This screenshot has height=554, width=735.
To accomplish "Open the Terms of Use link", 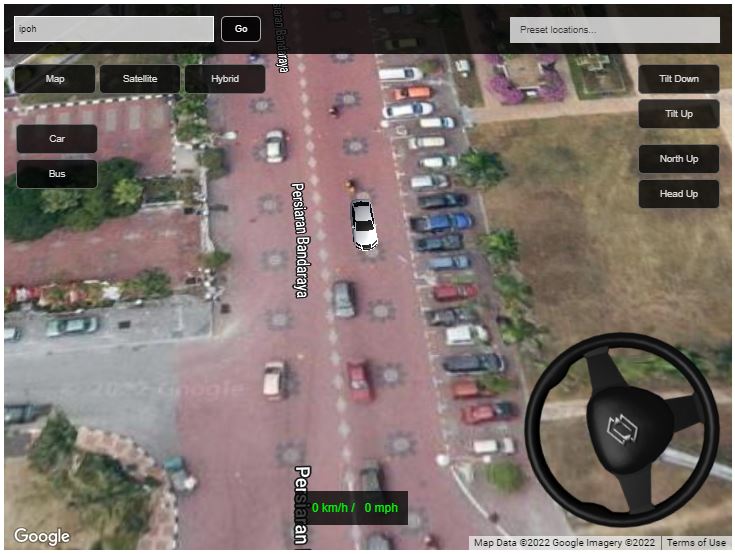I will [x=696, y=543].
